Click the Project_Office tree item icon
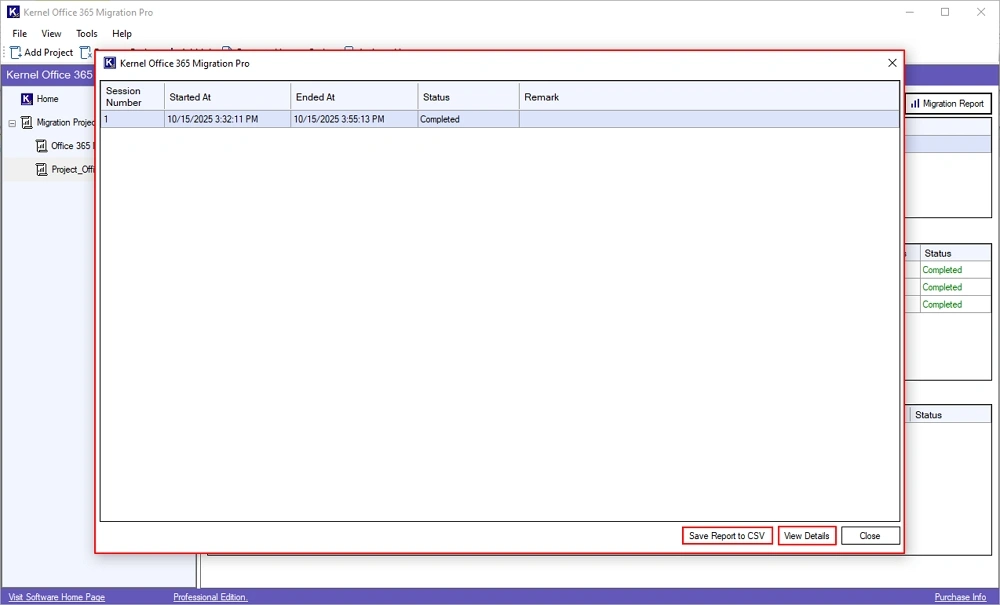Image resolution: width=1000 pixels, height=605 pixels. click(x=41, y=170)
